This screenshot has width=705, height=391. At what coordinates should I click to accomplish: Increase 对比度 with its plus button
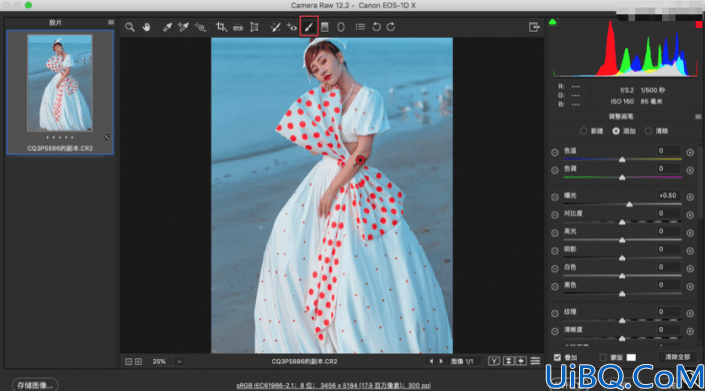click(690, 215)
